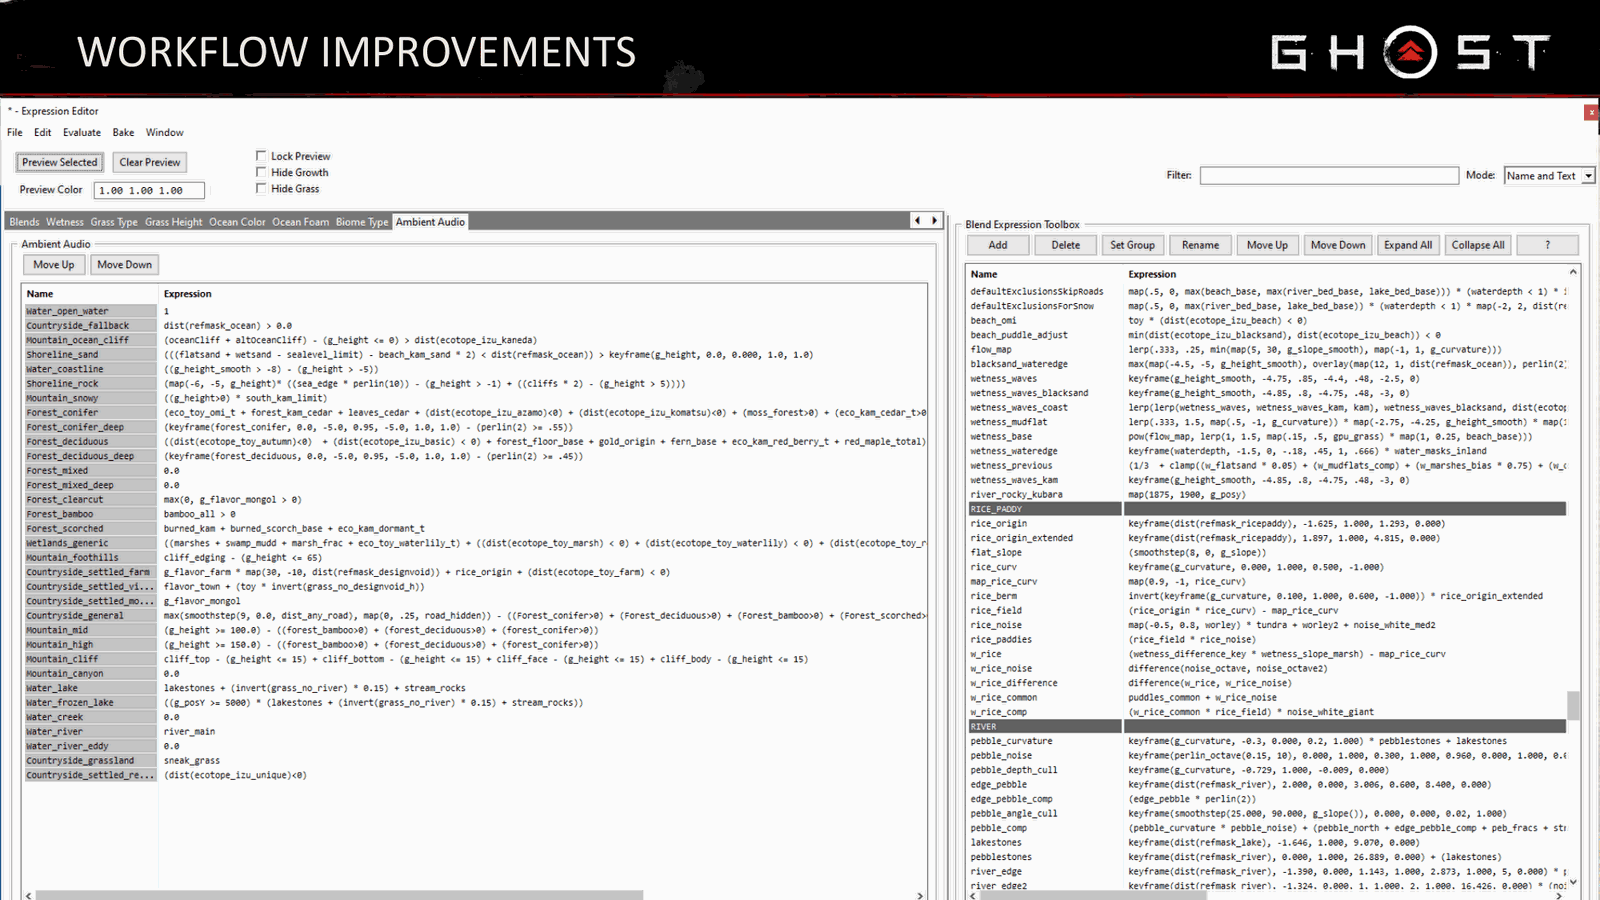The image size is (1600, 900).
Task: Open the Evaluate menu
Action: tap(82, 132)
